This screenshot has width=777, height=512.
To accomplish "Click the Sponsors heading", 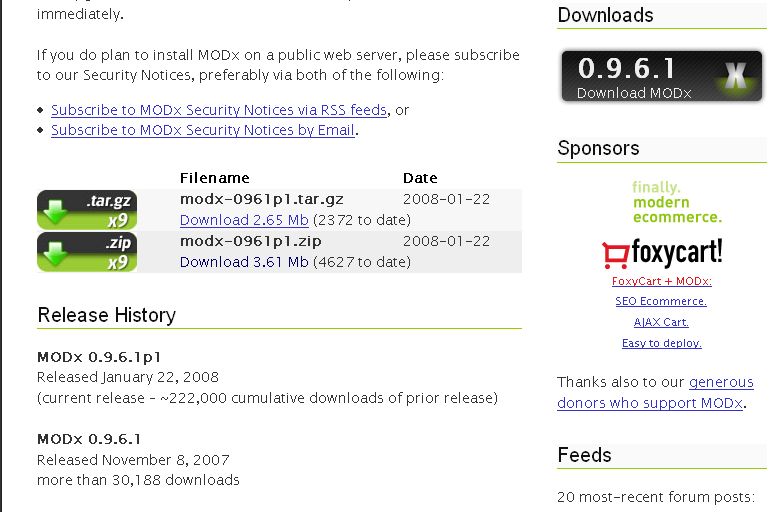I will coord(598,148).
